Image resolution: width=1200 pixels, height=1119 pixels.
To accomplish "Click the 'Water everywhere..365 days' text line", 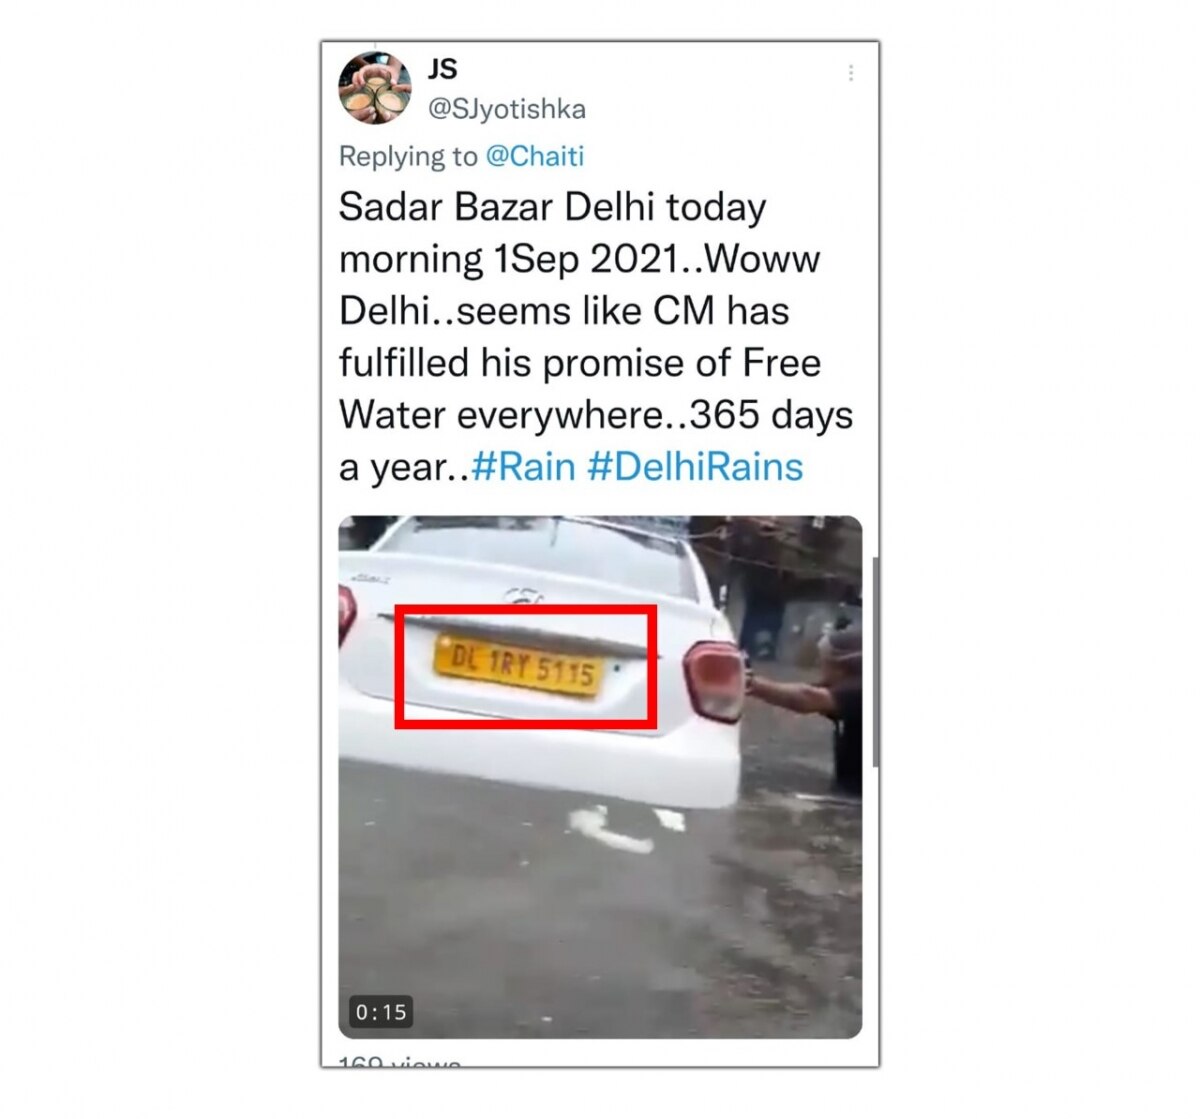I will 596,415.
